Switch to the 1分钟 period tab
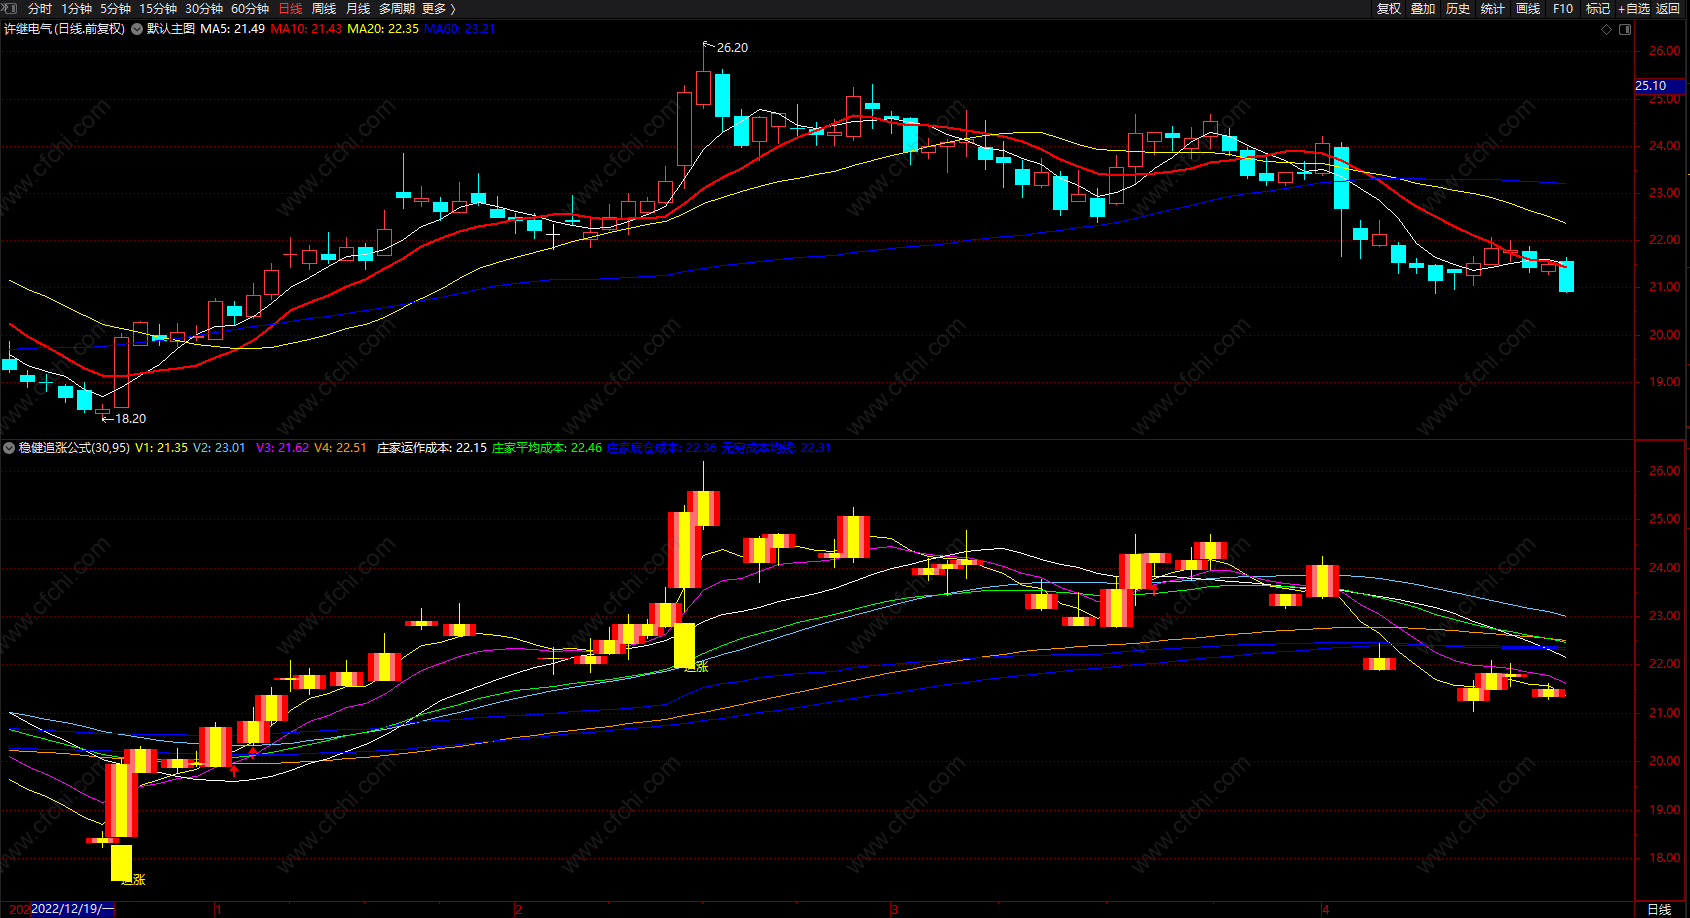1690x918 pixels. tap(77, 9)
